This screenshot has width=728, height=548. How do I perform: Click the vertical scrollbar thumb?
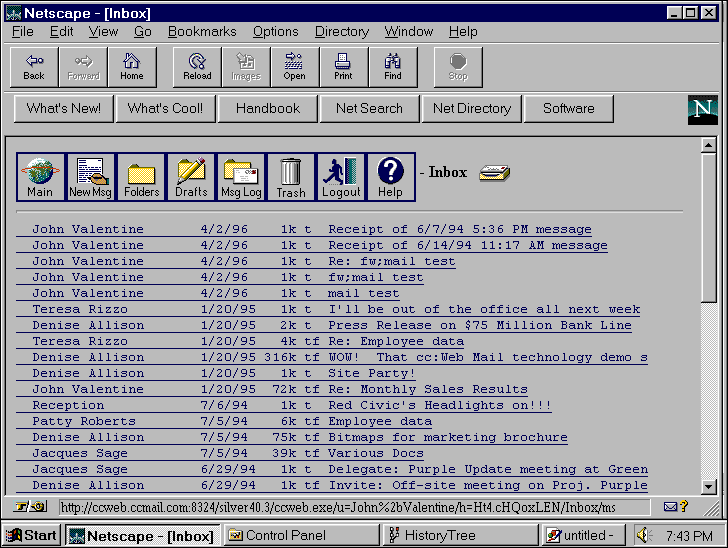click(x=708, y=228)
